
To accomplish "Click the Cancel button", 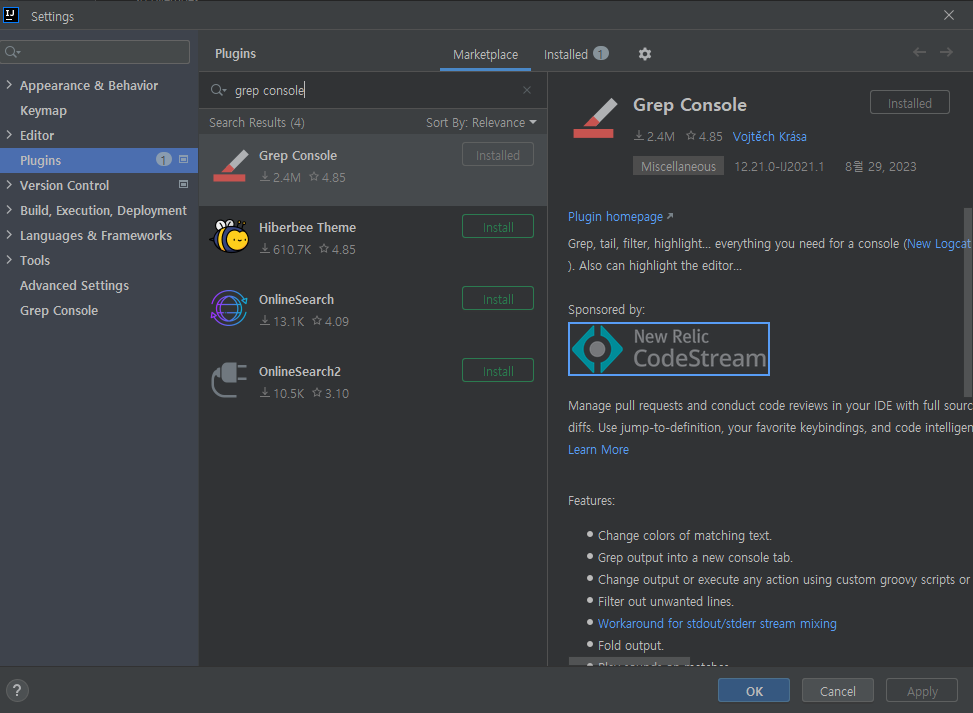I will pyautogui.click(x=838, y=691).
